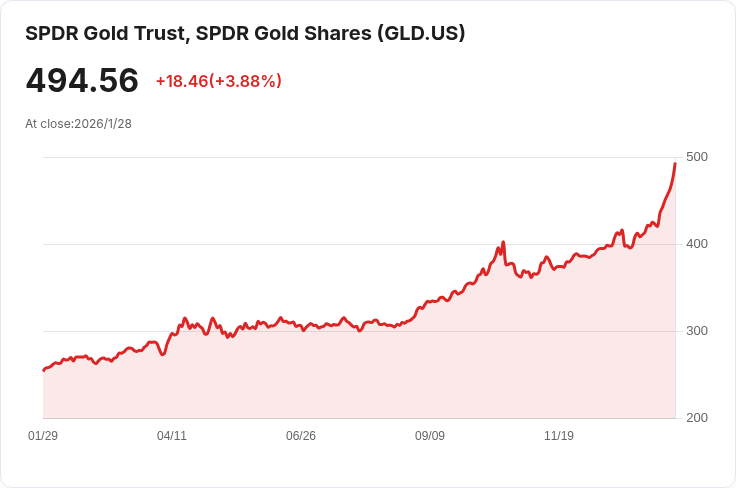Screen dimensions: 736x488
Task: Click the 500 horizontal gridline
Action: click(x=359, y=158)
